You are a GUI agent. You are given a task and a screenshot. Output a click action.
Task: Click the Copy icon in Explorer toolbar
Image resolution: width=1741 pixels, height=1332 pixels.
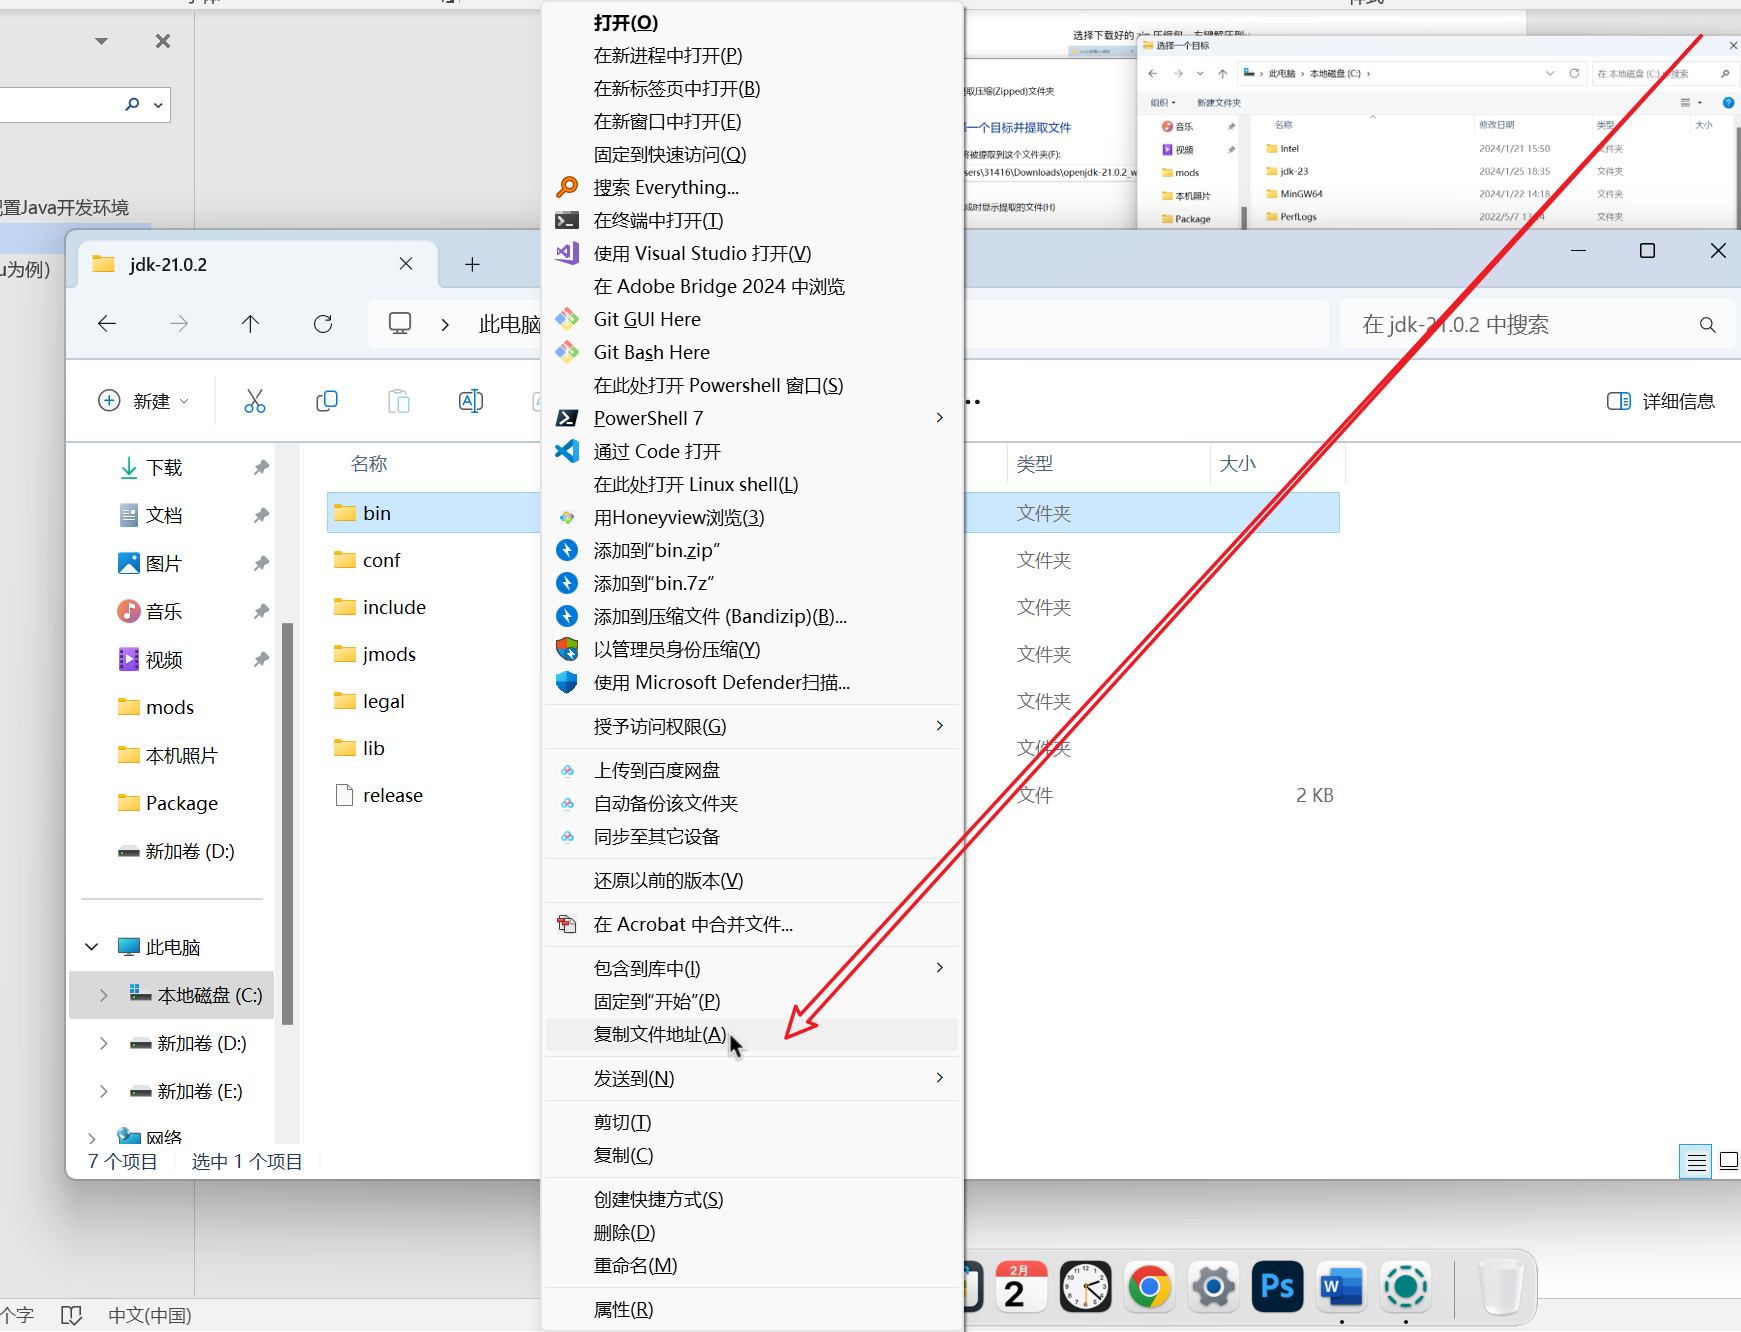pos(327,401)
